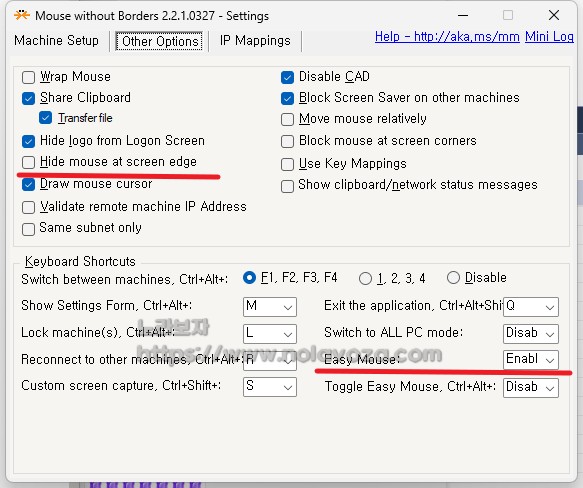Enable Show clipboard/network status messages
This screenshot has height=488, width=583.
(x=287, y=186)
